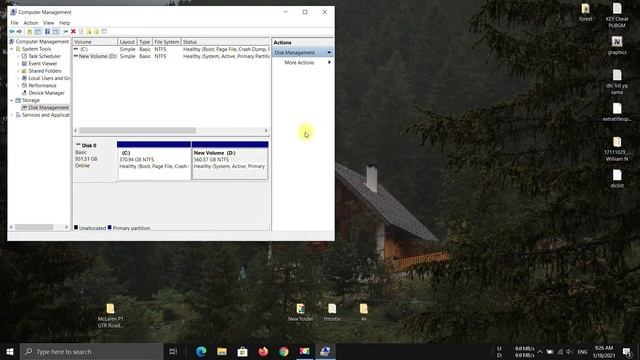Open the notification center icon
640x360 pixels.
coord(627,351)
